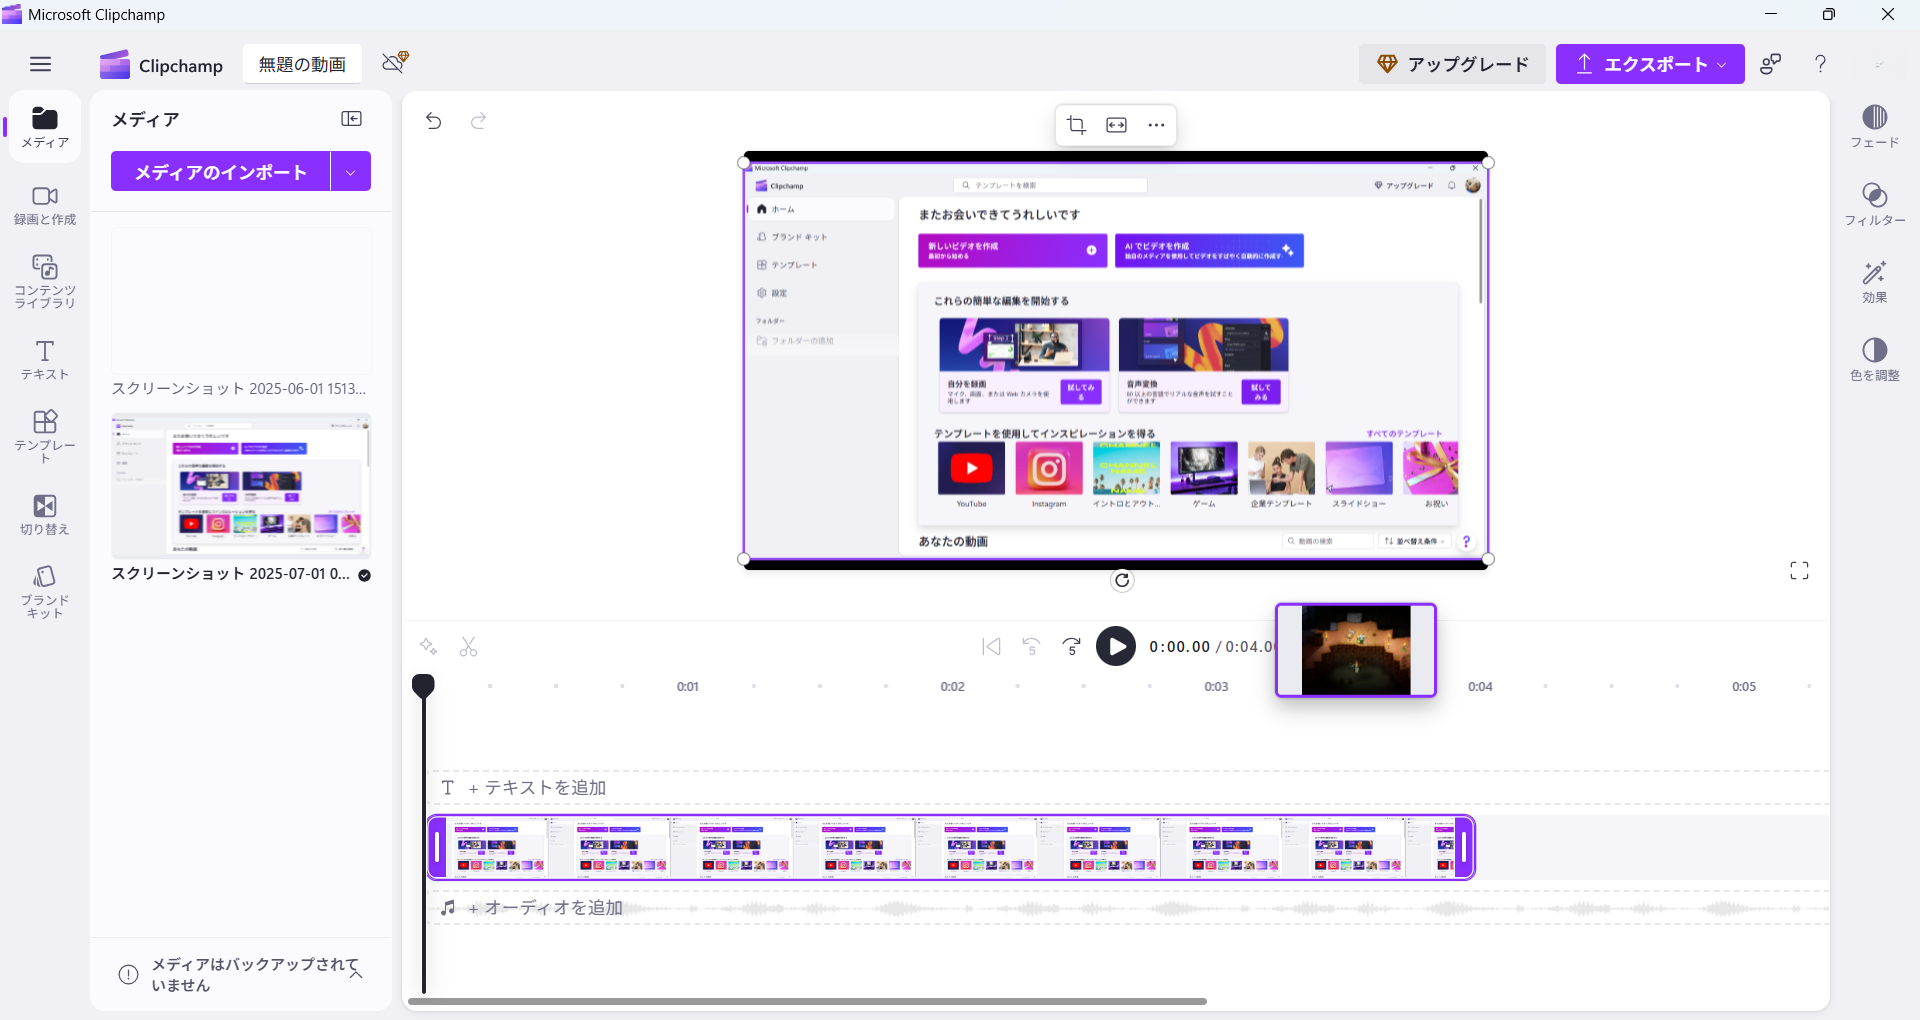Click the timeline playhead marker
Viewport: 1920px width, 1020px height.
point(423,686)
